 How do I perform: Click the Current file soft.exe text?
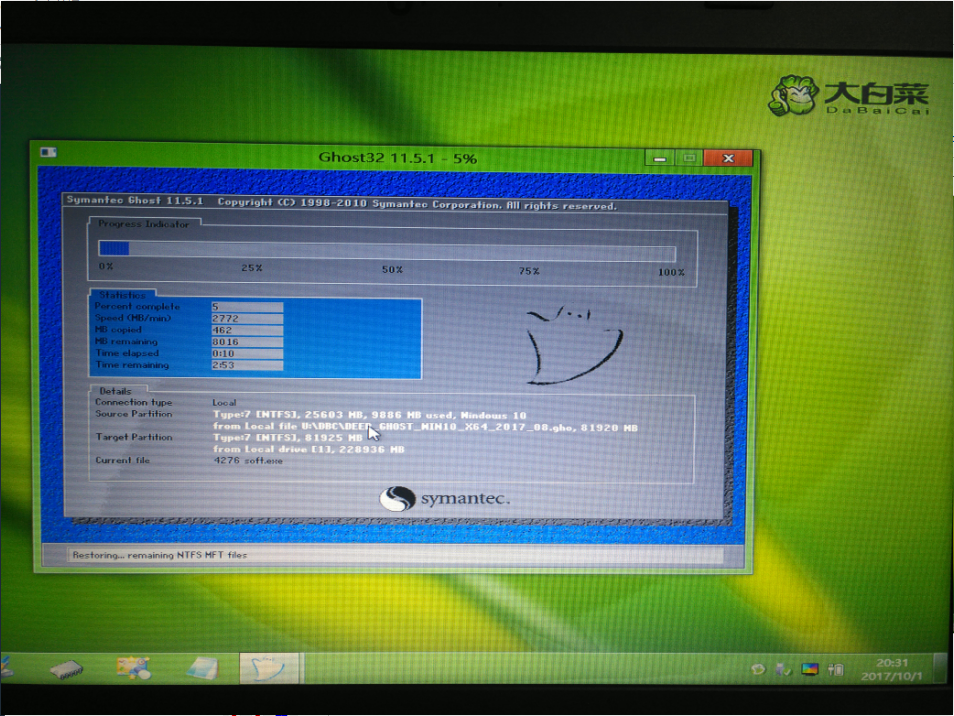click(248, 461)
